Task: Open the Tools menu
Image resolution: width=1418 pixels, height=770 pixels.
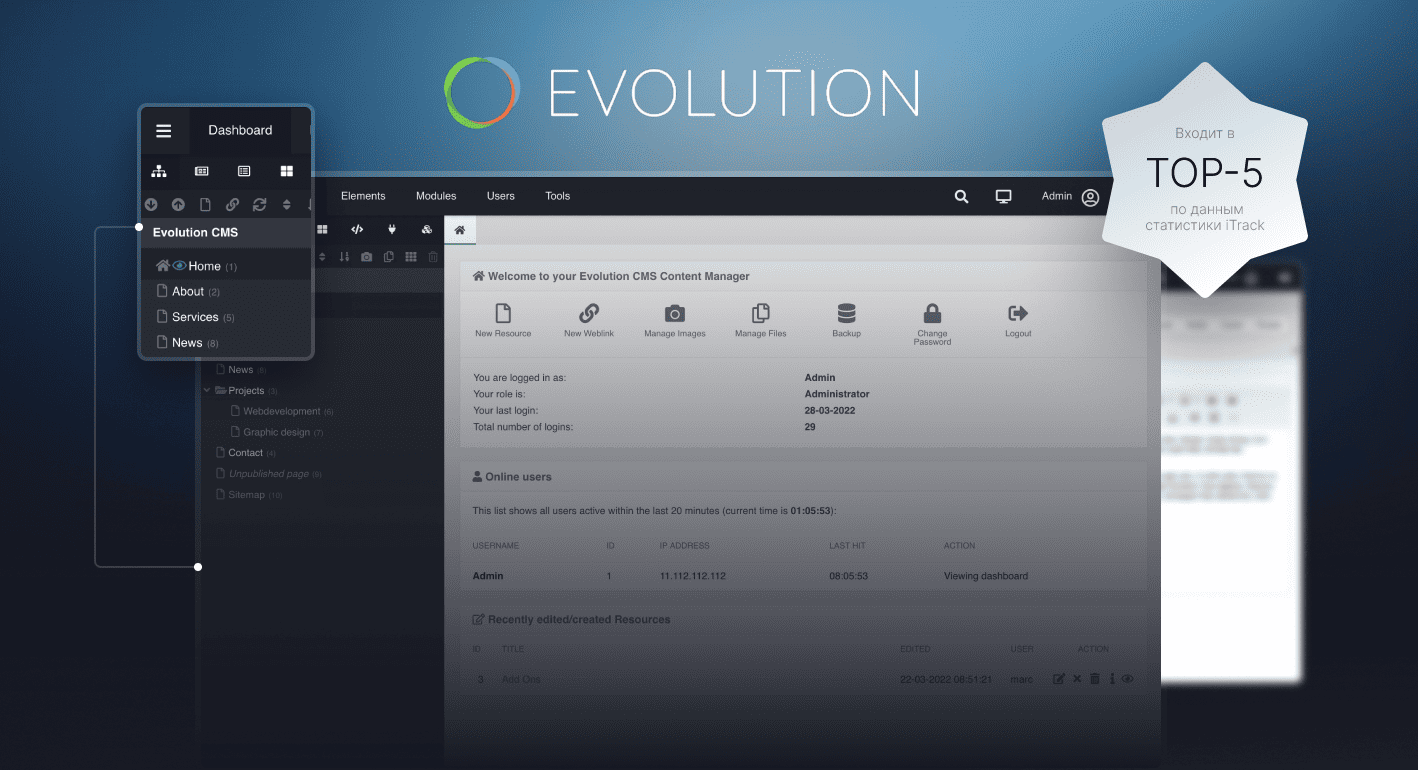Action: [x=558, y=196]
